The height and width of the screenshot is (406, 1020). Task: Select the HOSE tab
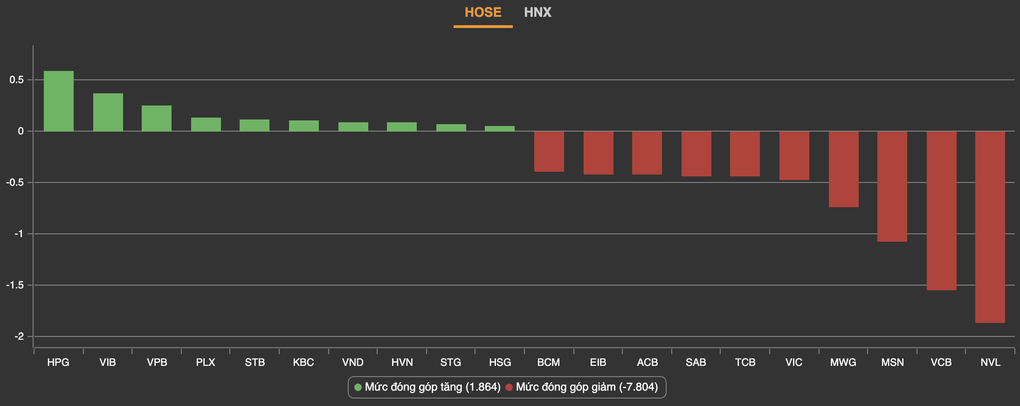pos(483,13)
